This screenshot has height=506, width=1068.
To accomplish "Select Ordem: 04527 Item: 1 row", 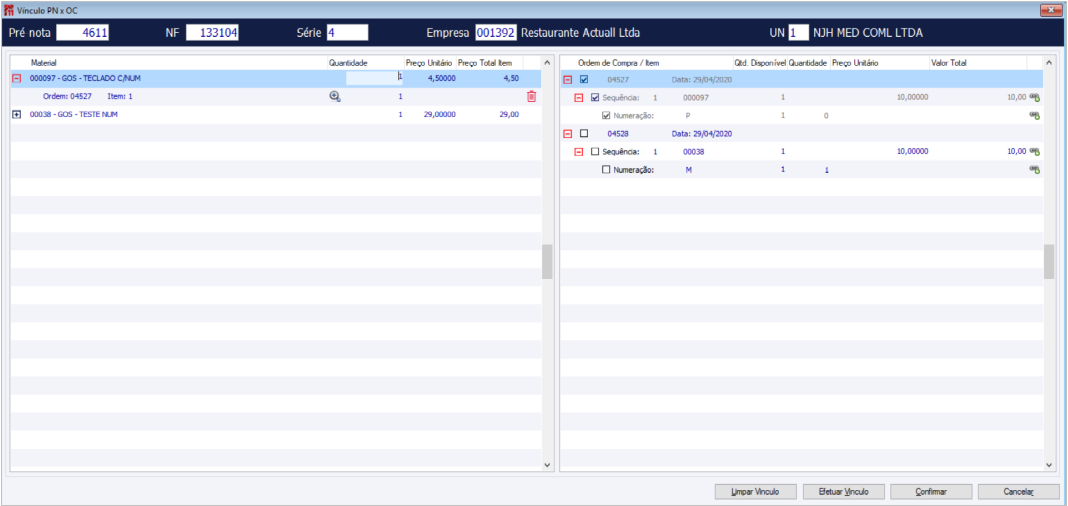I will [276, 97].
